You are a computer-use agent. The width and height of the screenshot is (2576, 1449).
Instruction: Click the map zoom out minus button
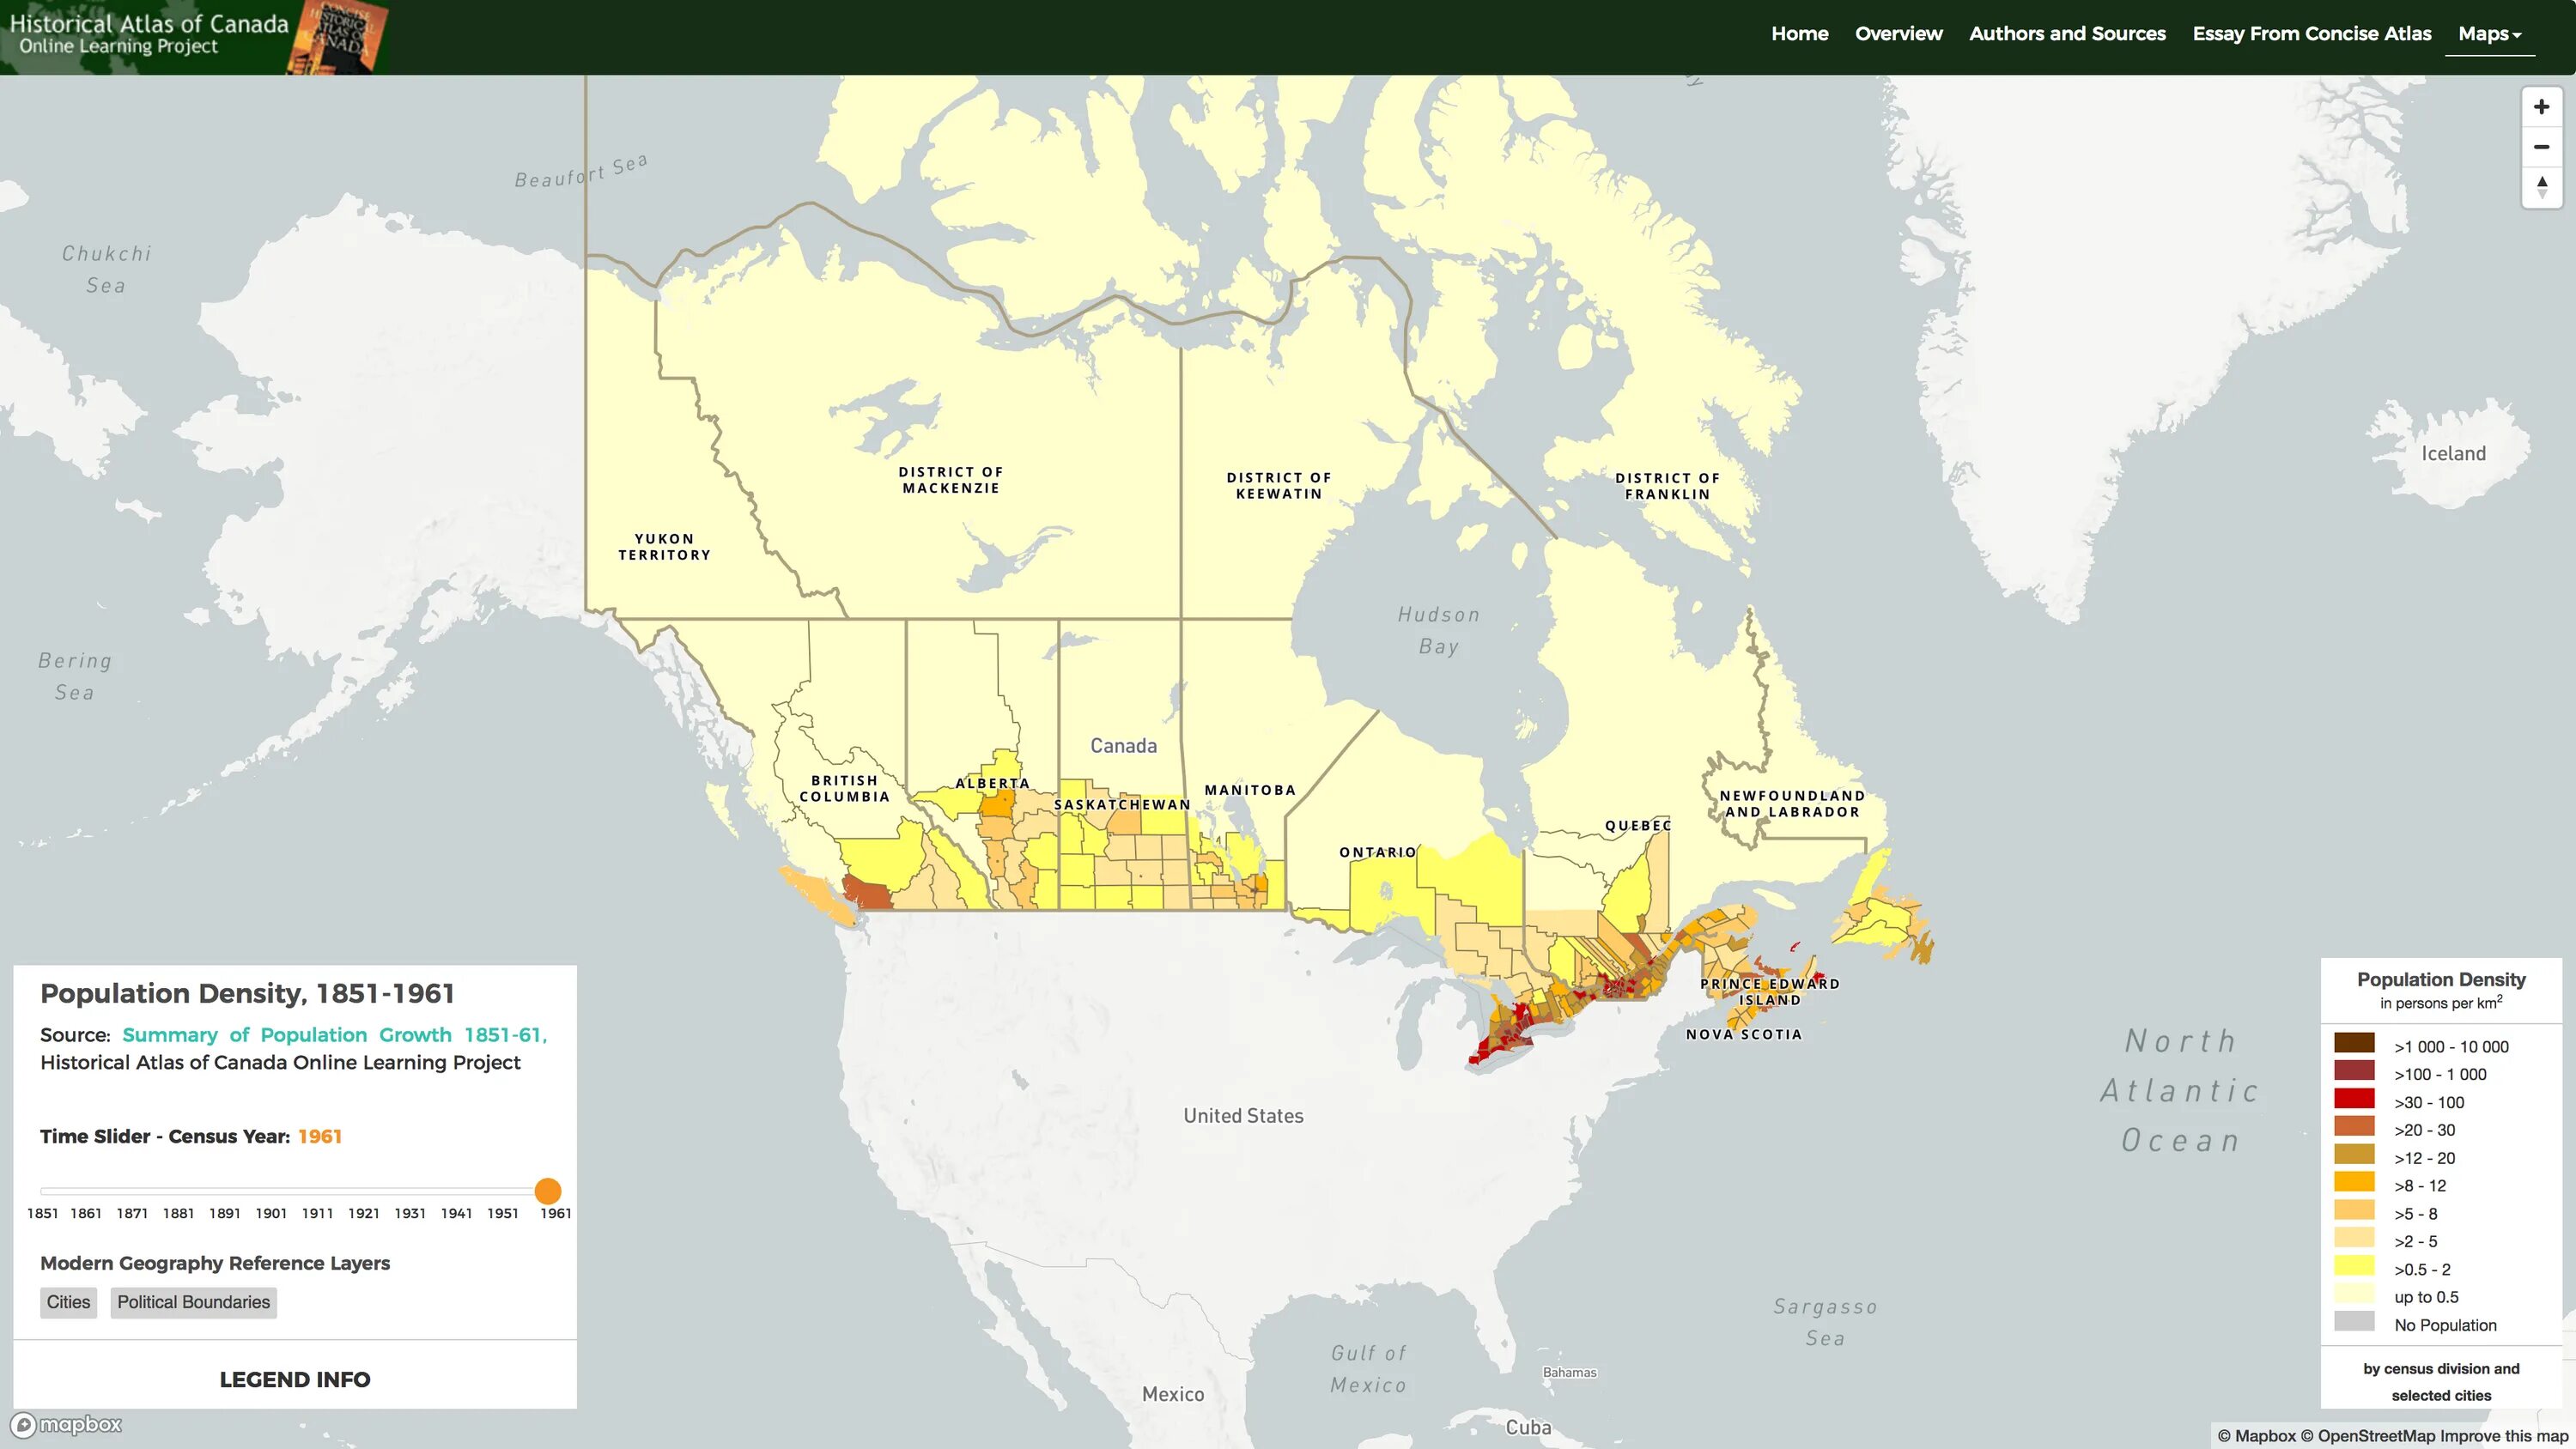coord(2541,147)
